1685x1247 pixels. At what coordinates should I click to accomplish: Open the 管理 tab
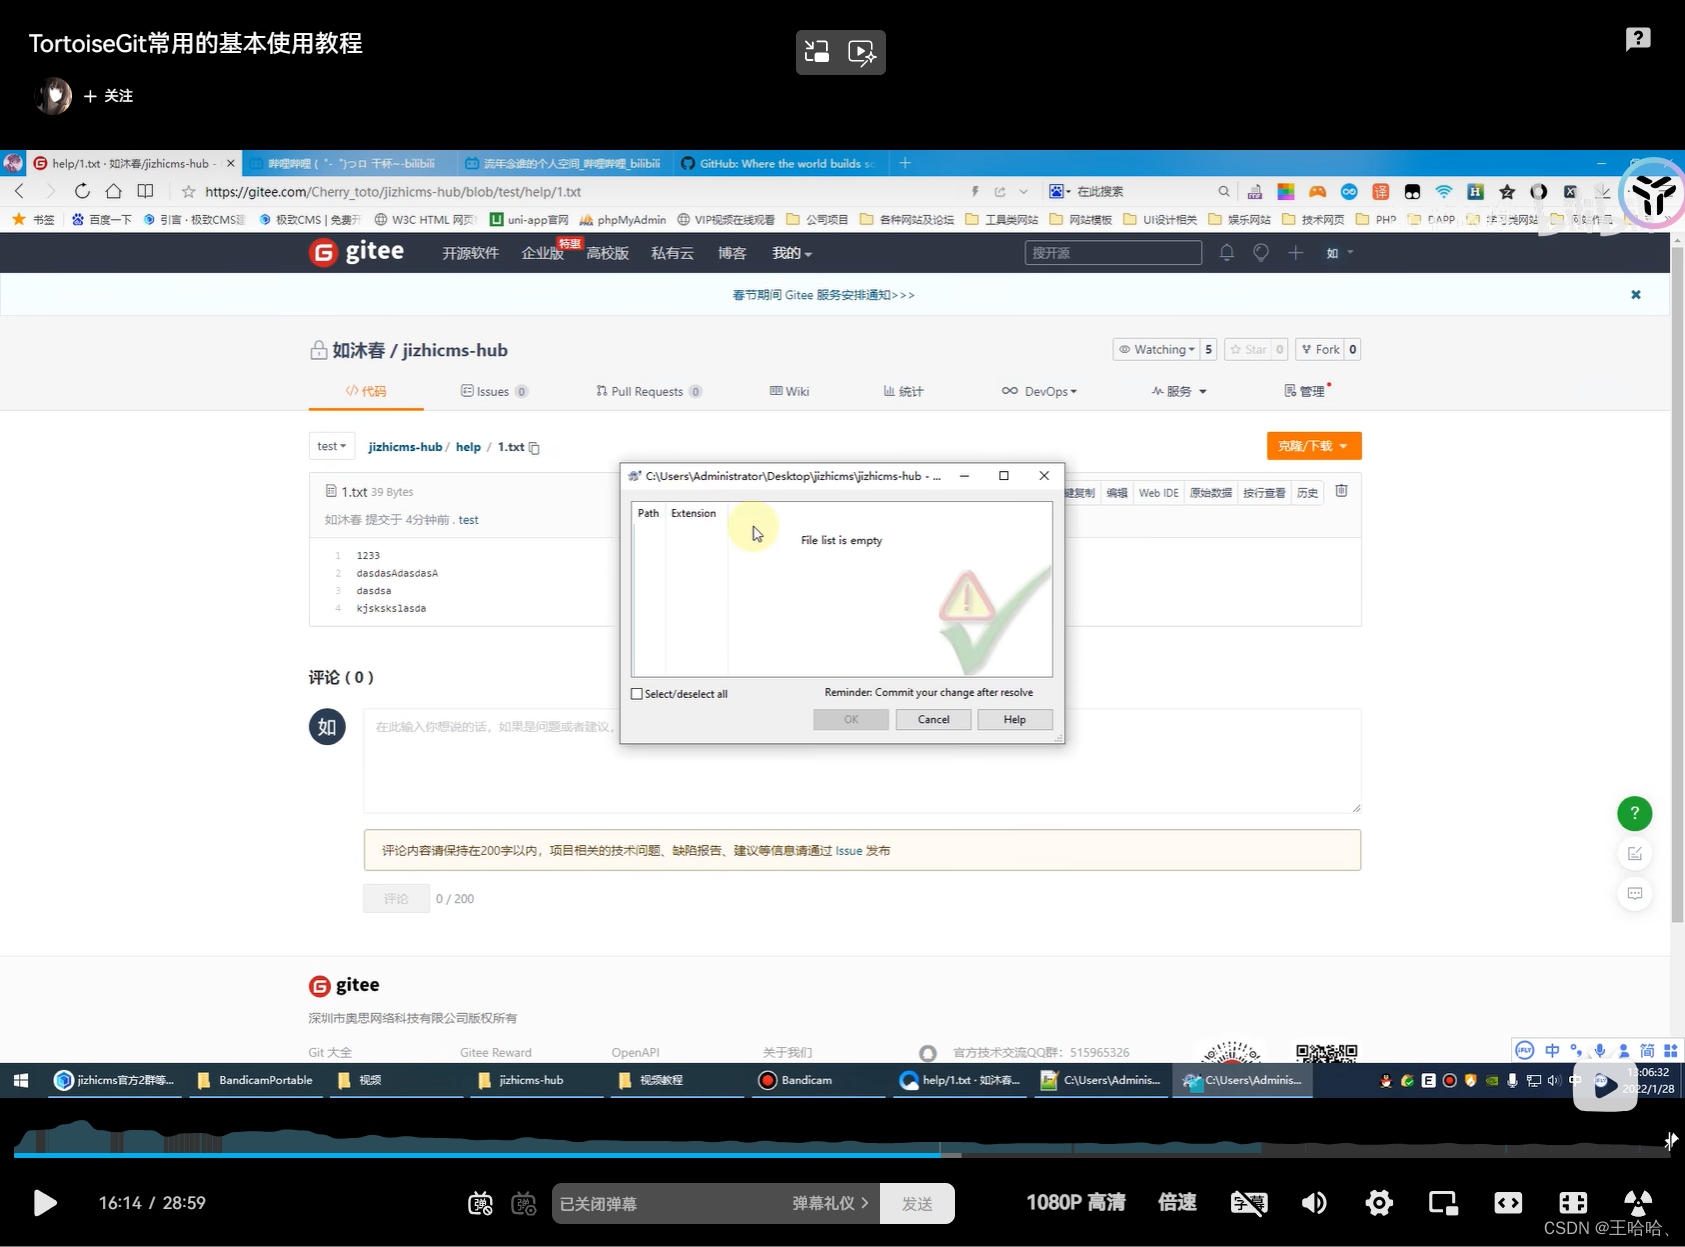click(x=1305, y=391)
